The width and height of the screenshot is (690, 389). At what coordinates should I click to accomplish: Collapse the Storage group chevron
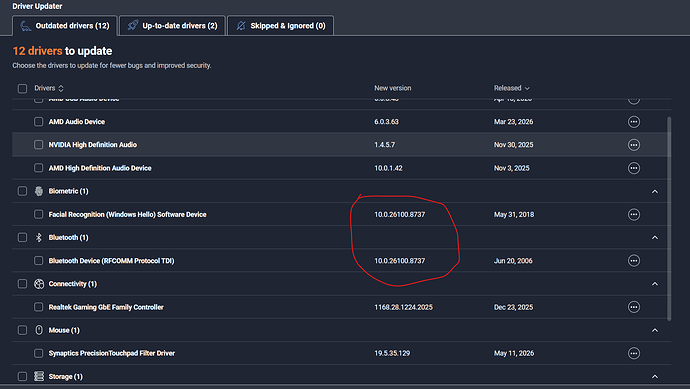[x=655, y=376]
